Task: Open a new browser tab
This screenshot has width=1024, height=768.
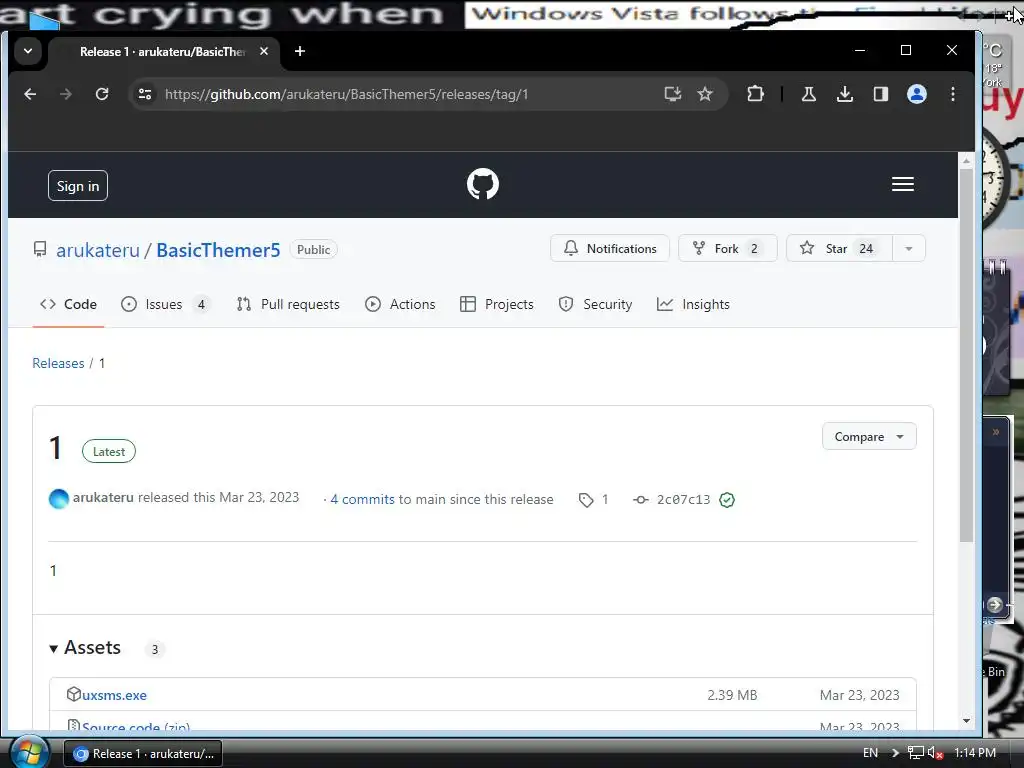Action: point(300,51)
